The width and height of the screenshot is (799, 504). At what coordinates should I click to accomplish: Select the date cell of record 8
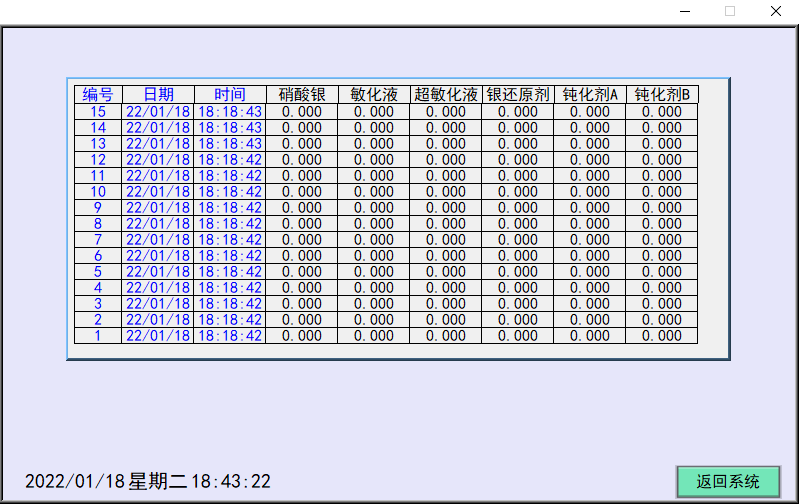coord(158,224)
